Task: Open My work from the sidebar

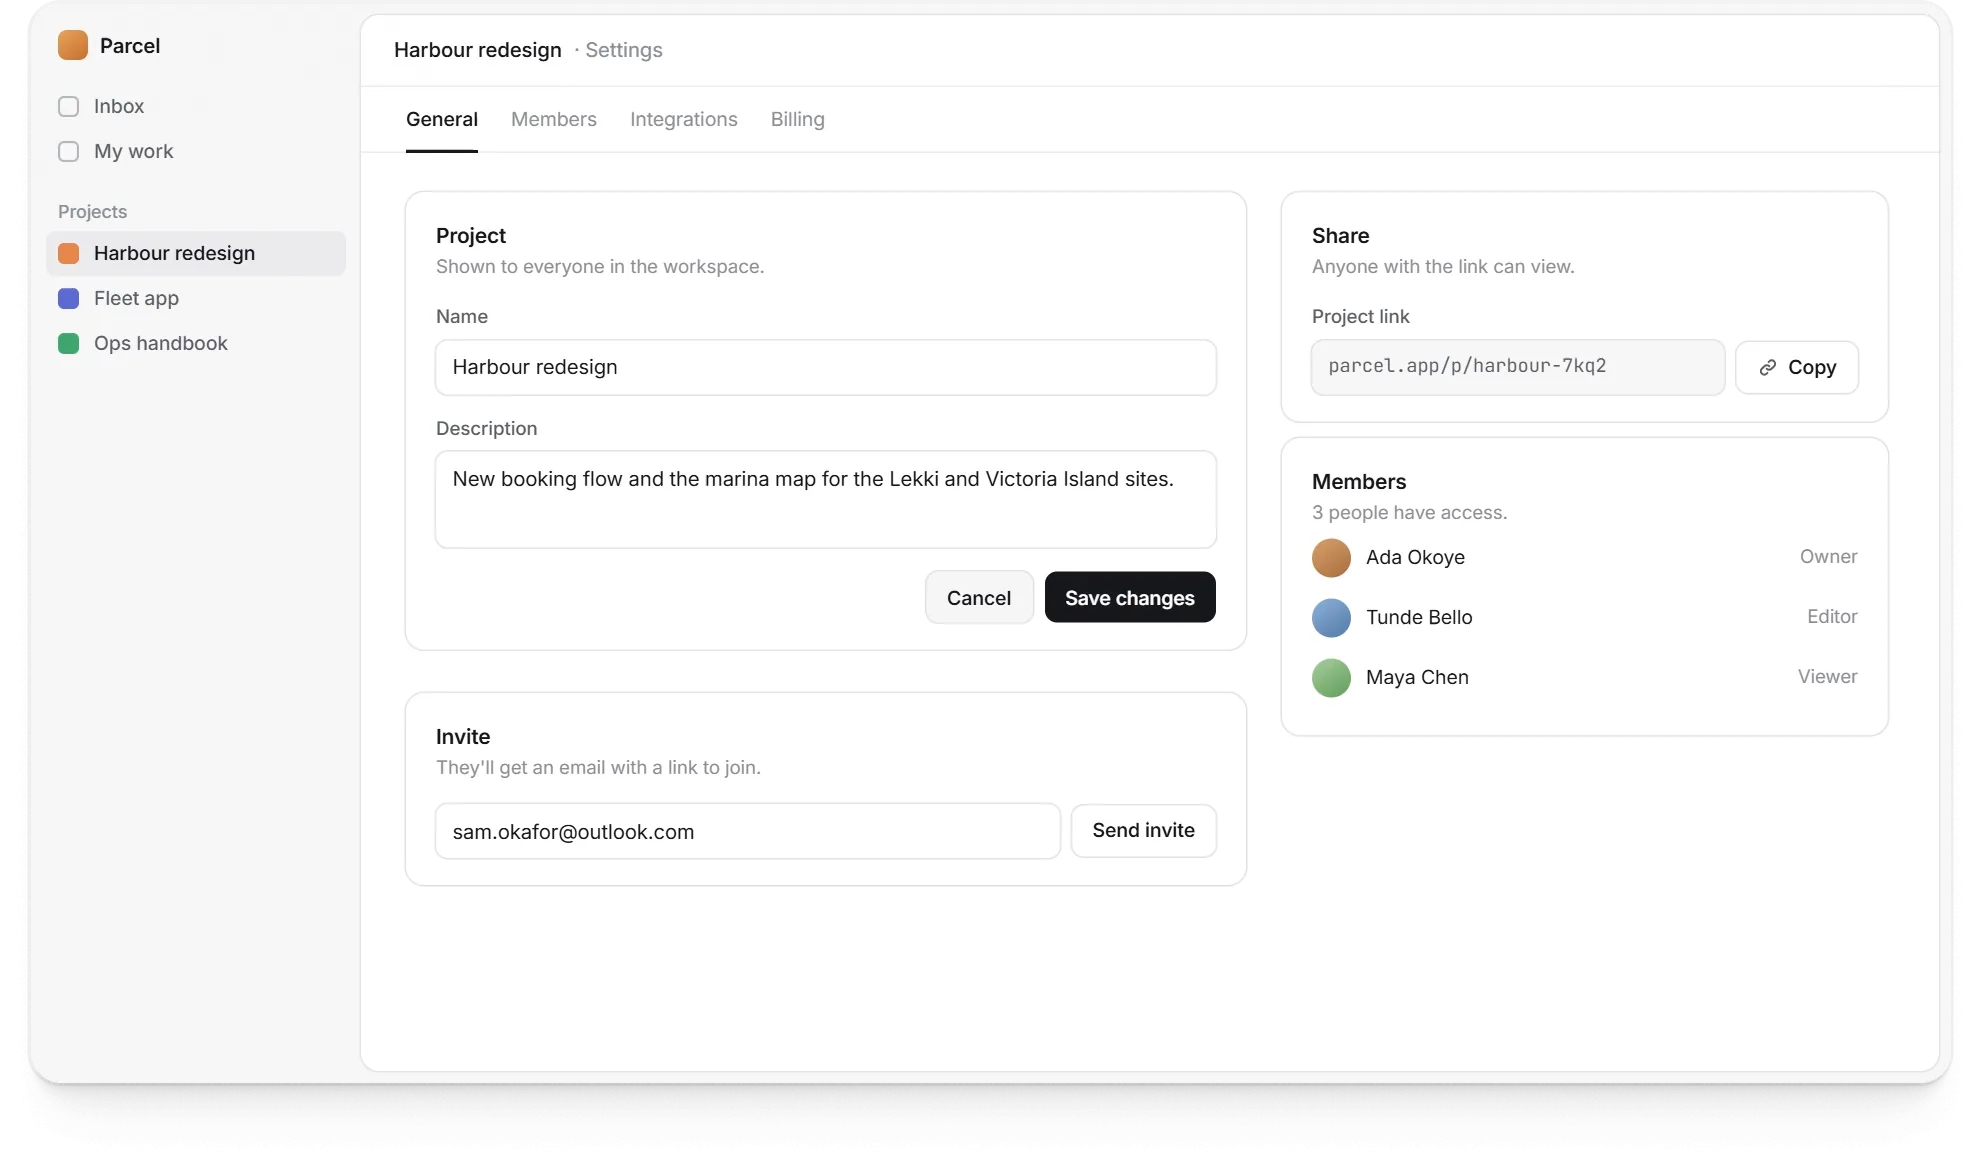Action: click(196, 151)
